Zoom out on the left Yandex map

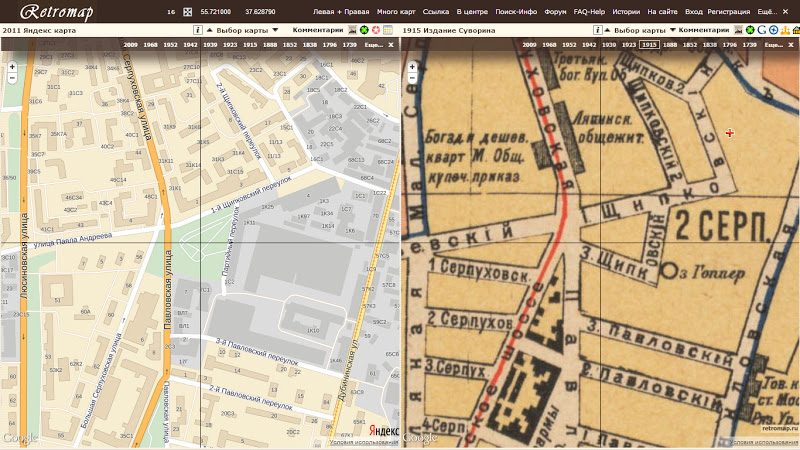(x=12, y=78)
